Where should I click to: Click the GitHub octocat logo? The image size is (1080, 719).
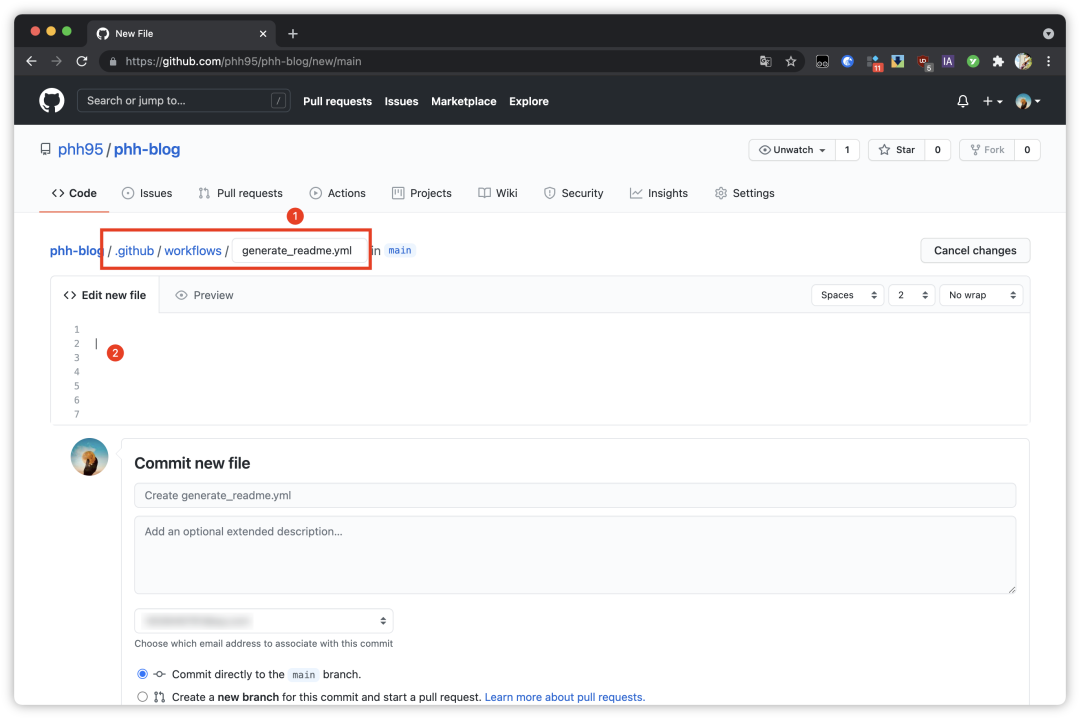coord(50,100)
